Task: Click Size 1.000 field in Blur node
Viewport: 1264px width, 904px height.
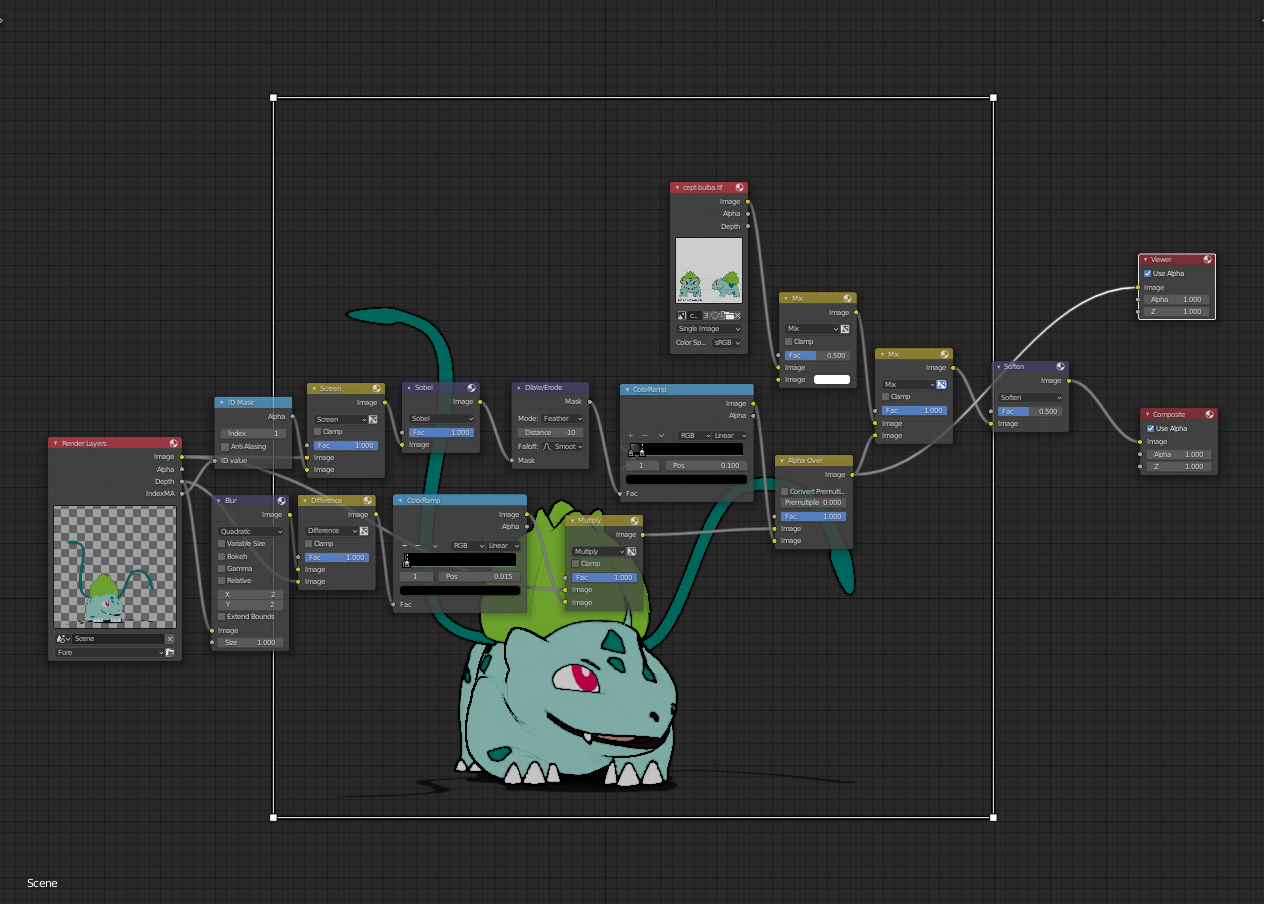Action: (251, 642)
